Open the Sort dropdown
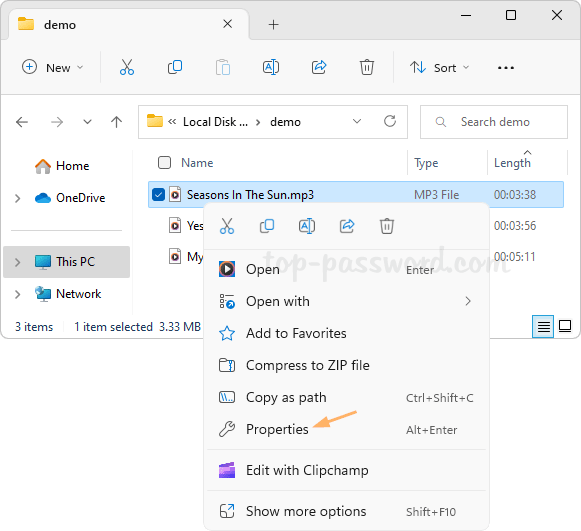 coord(439,68)
